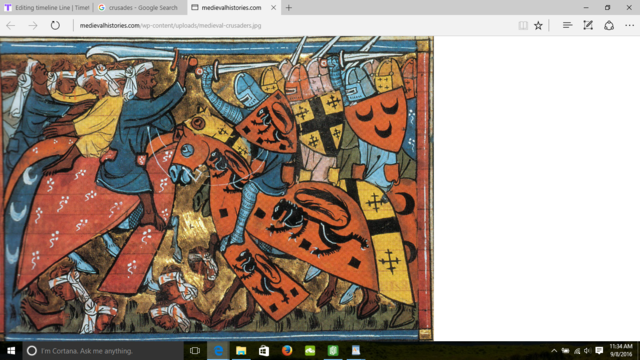Image resolution: width=640 pixels, height=360 pixels.
Task: Close the Edge browser window
Action: (x=629, y=7)
